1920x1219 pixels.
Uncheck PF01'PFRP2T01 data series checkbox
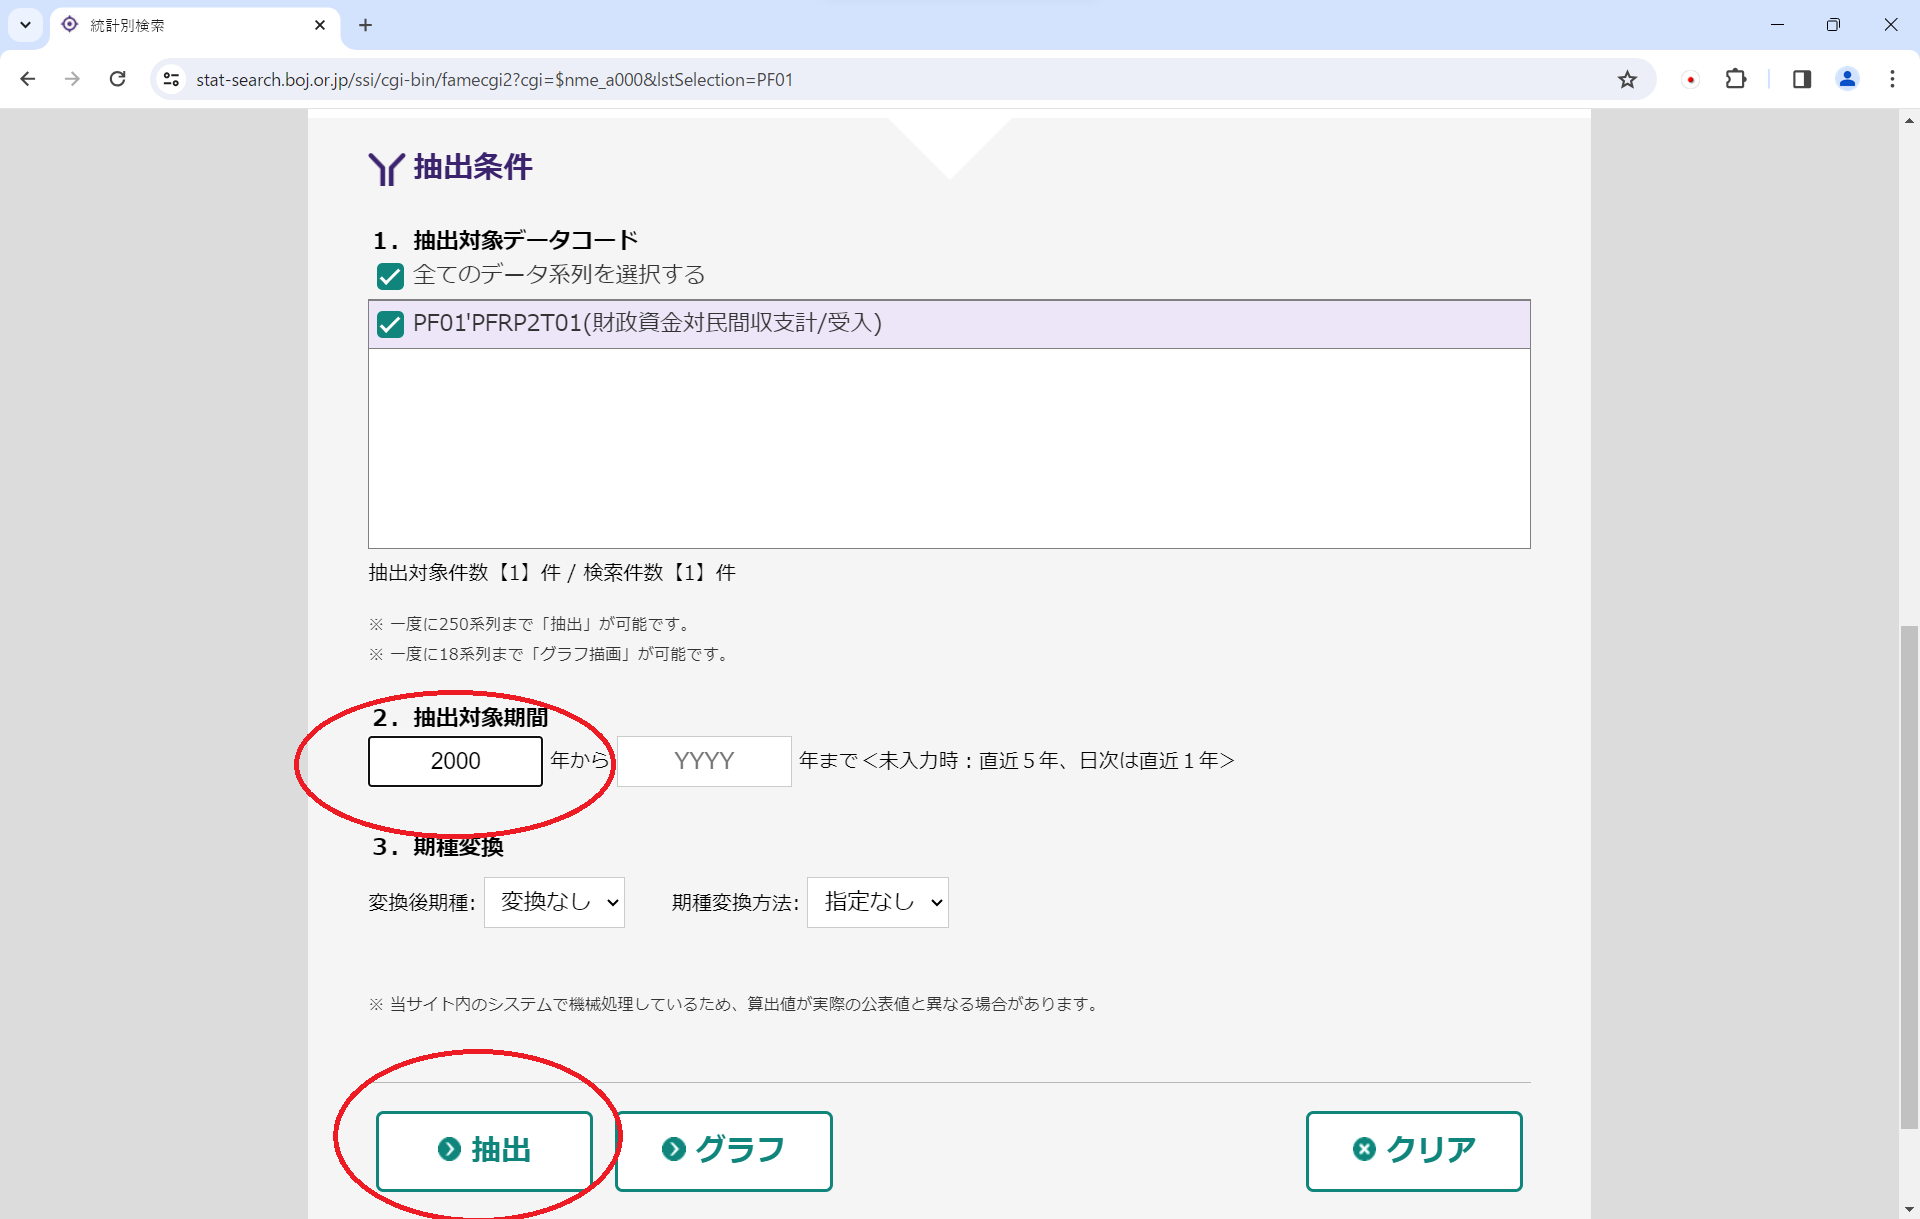point(390,324)
